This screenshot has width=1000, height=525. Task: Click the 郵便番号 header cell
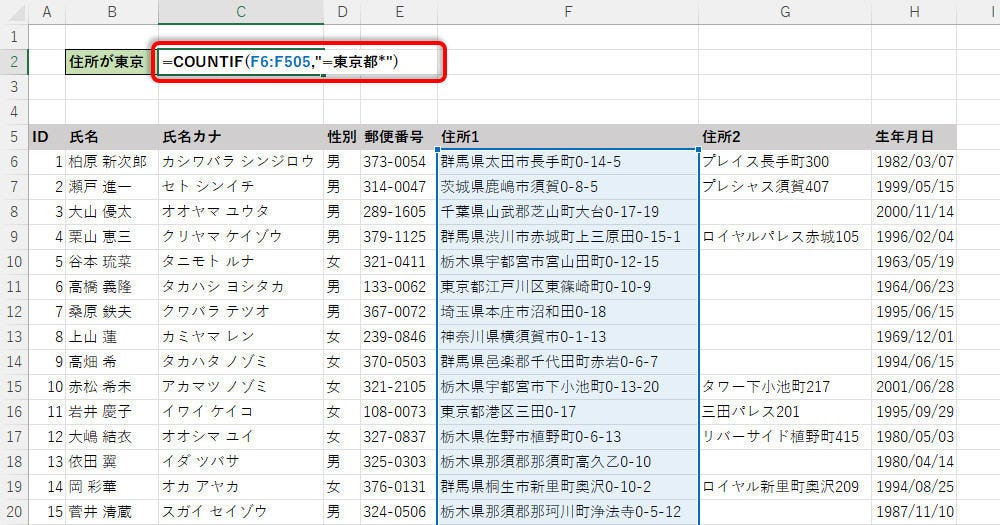tap(399, 136)
